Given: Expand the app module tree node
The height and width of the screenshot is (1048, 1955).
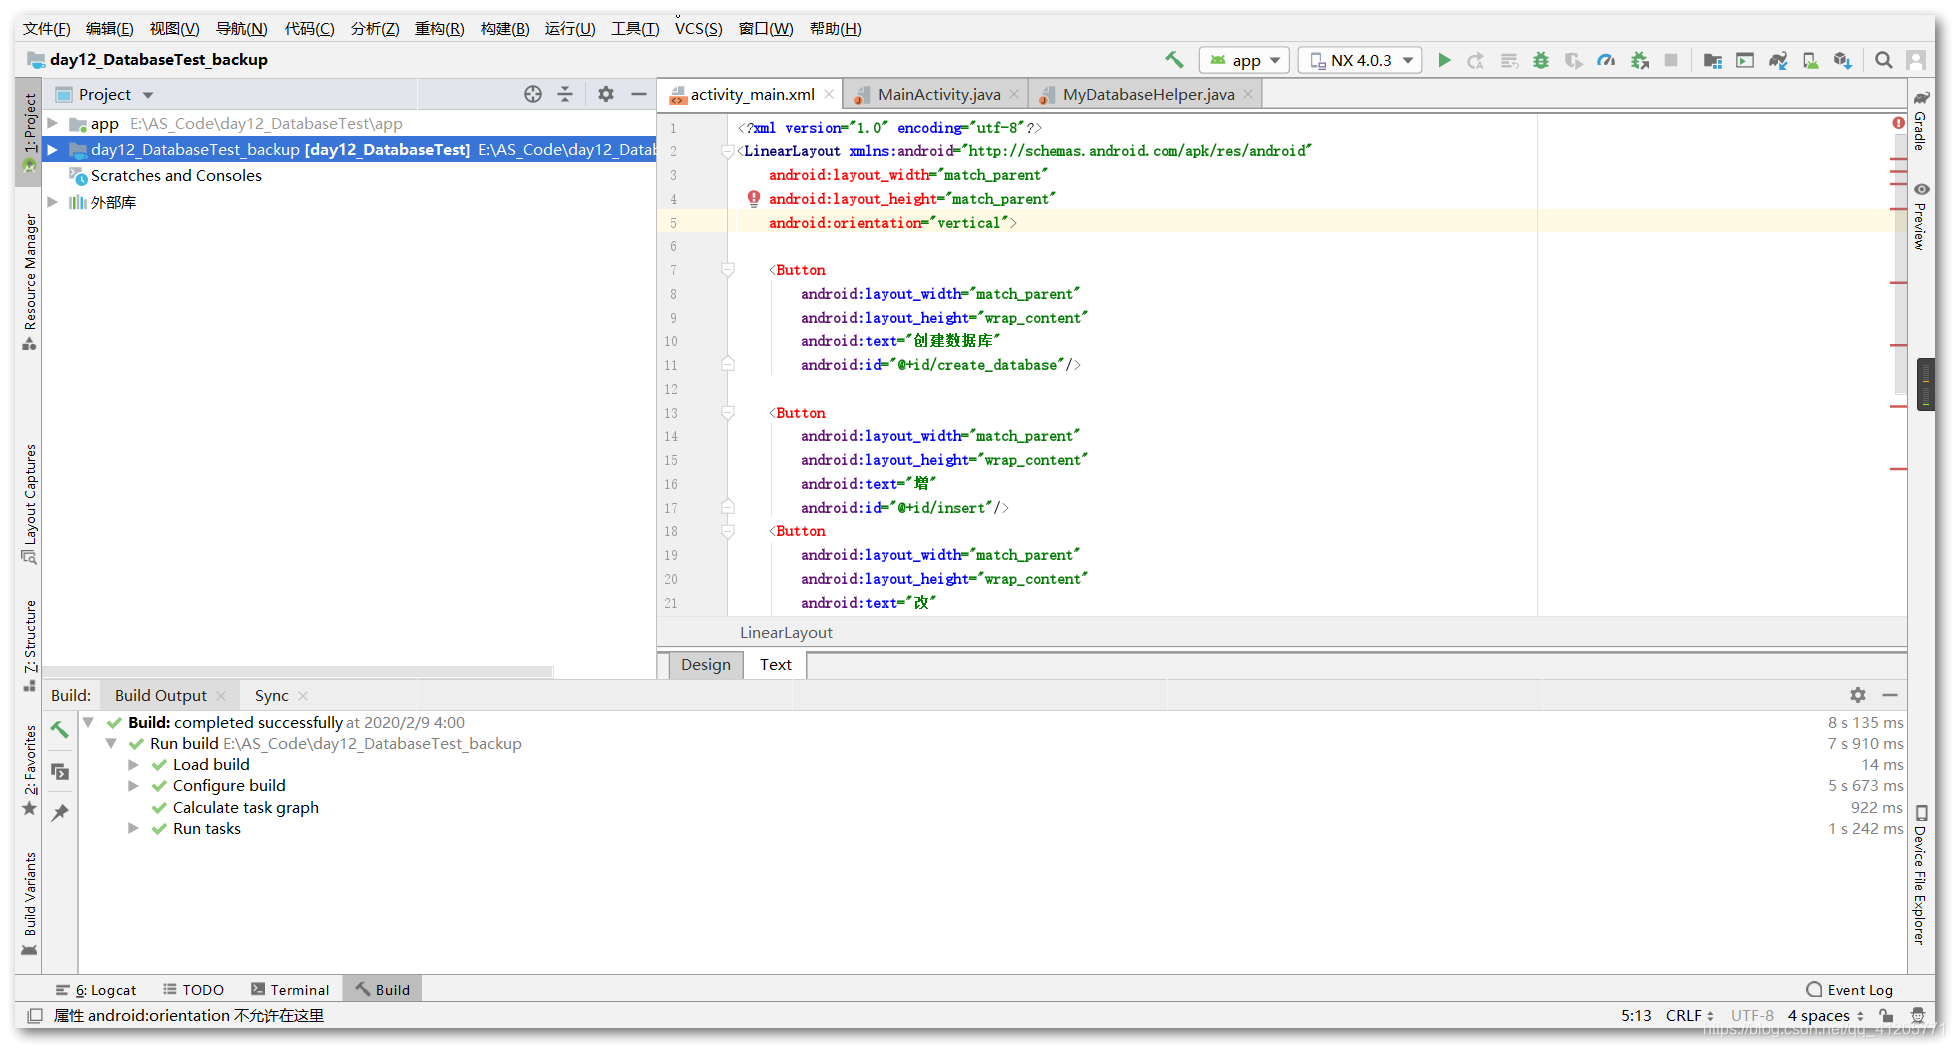Looking at the screenshot, I should click(52, 124).
